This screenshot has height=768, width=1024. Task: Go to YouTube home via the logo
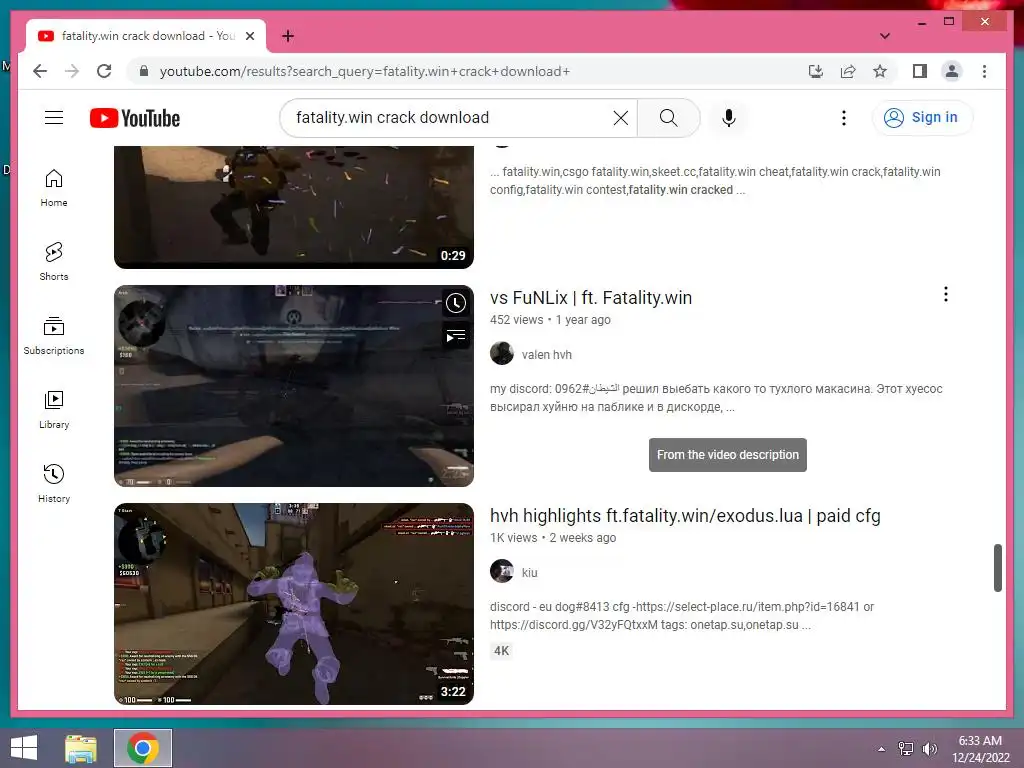pos(135,118)
